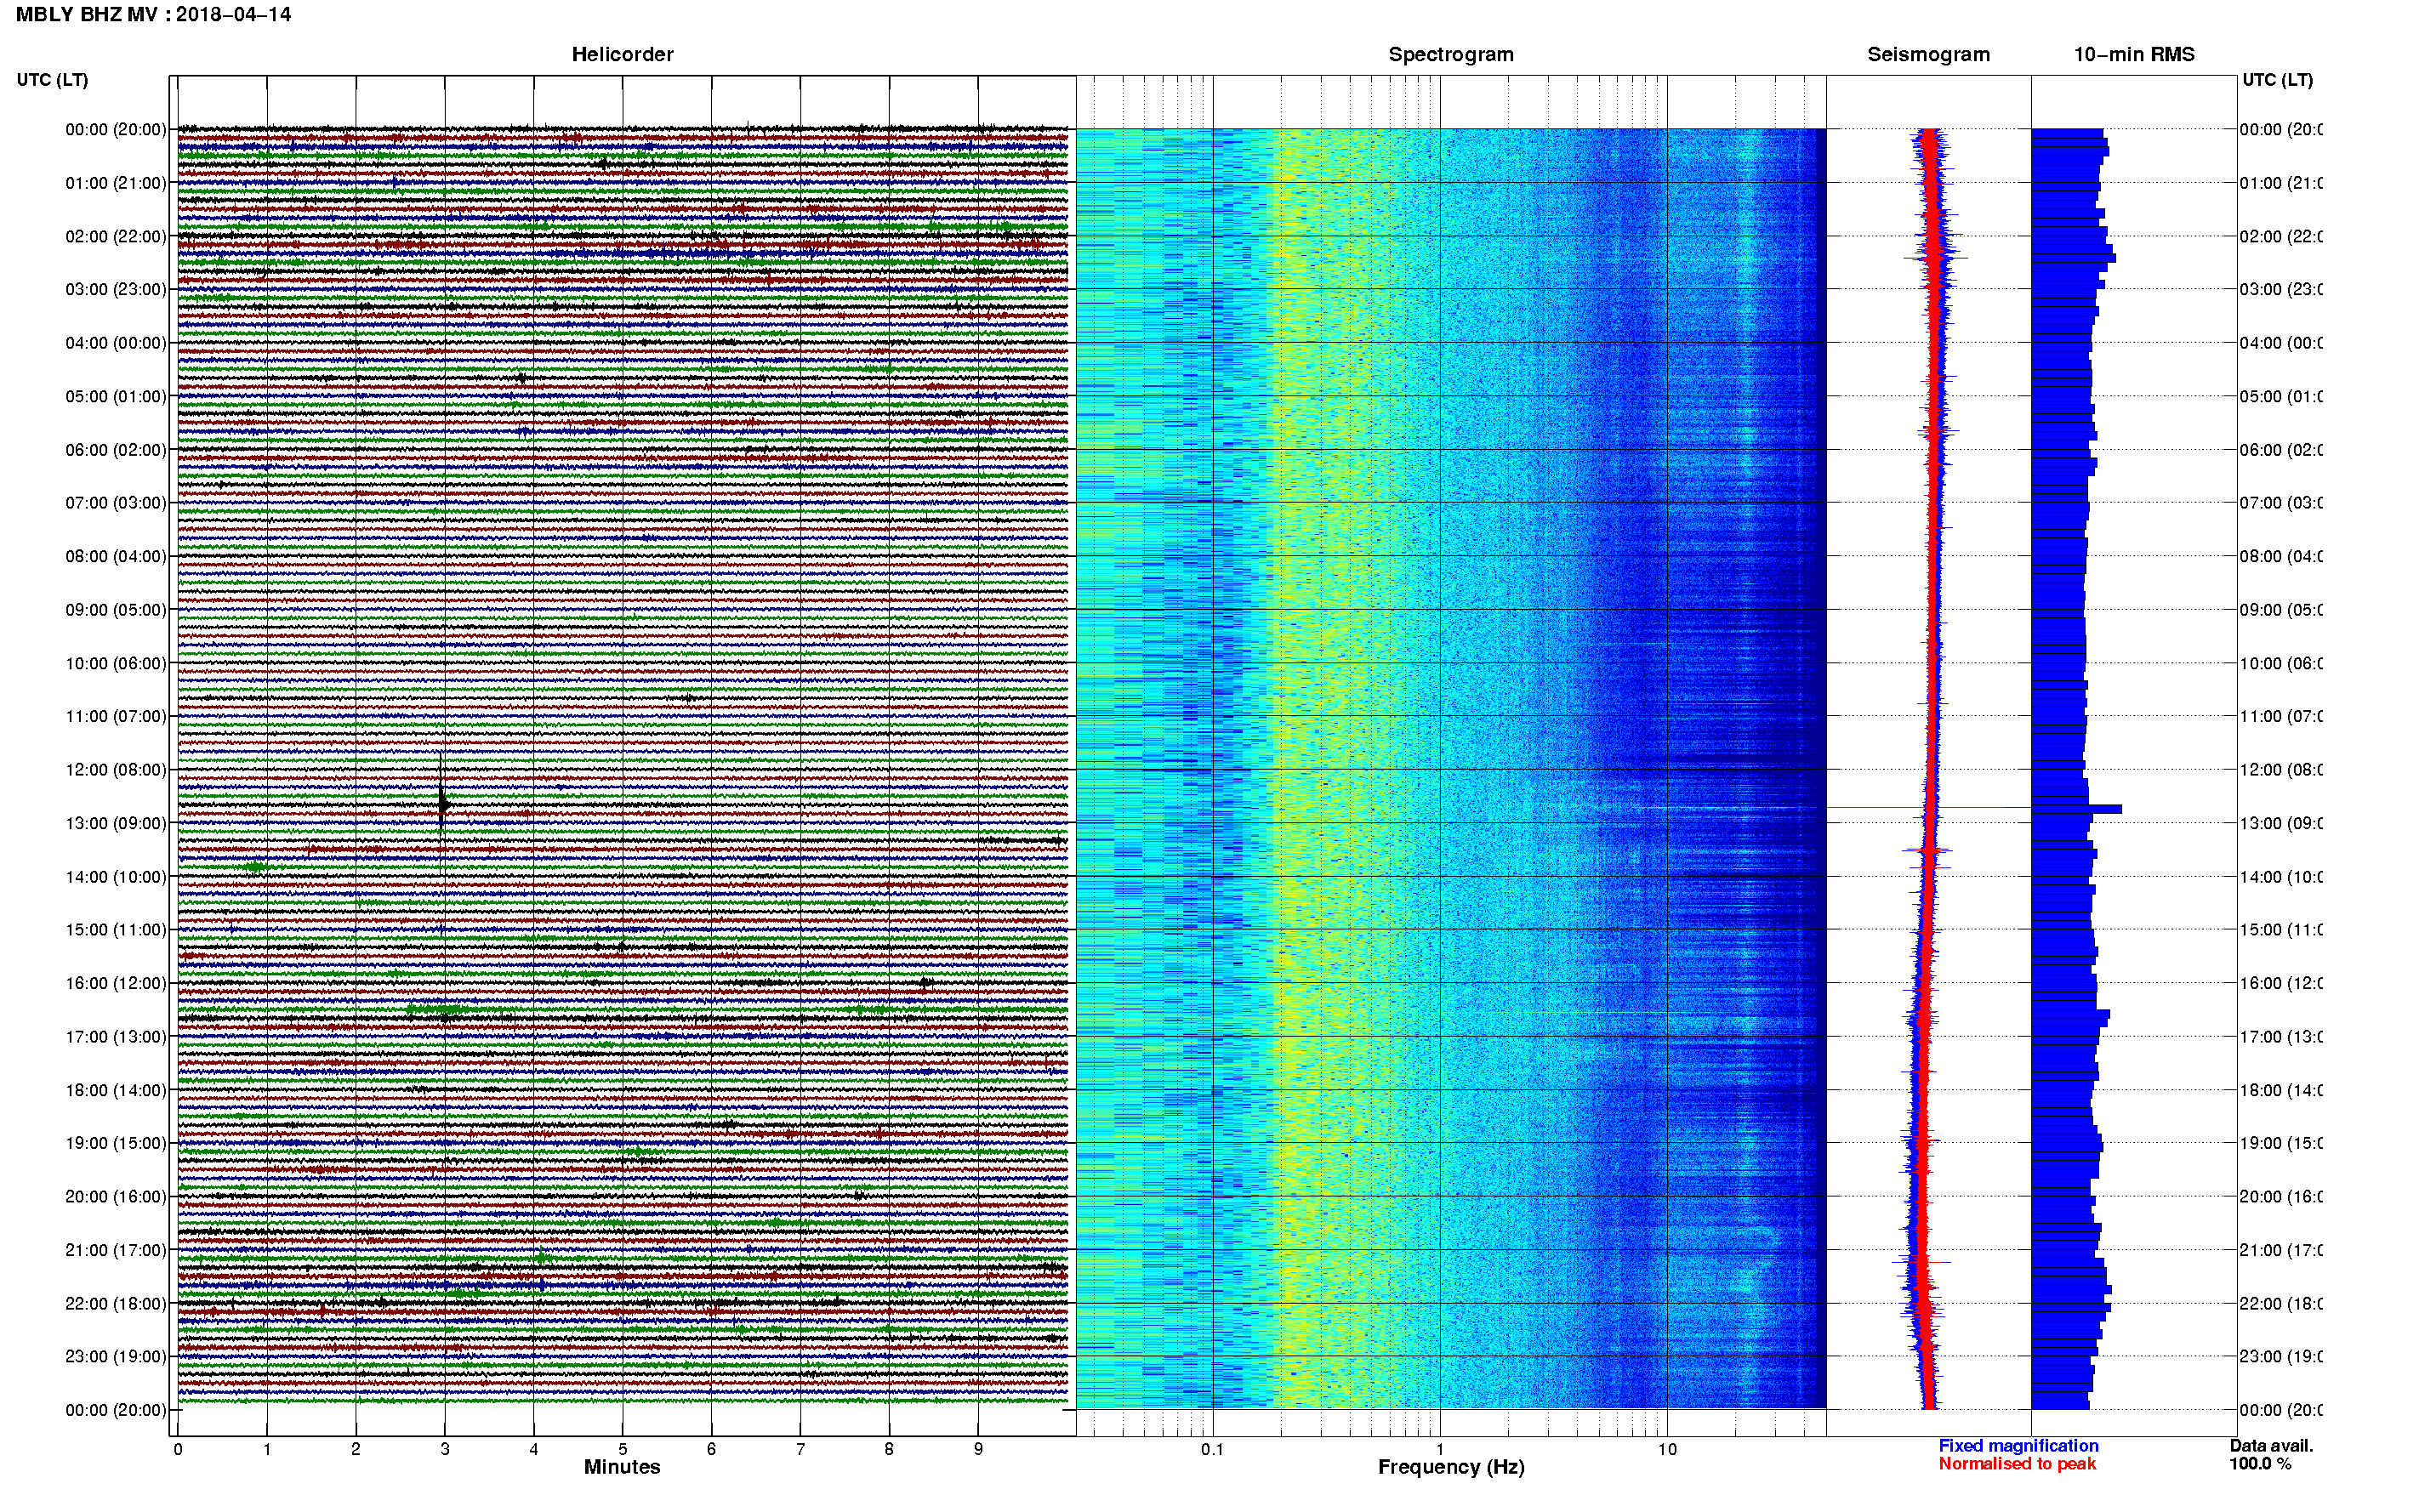The height and width of the screenshot is (1512, 2419).
Task: Click the left '14:00 (10:00)' time label
Action: [x=116, y=877]
